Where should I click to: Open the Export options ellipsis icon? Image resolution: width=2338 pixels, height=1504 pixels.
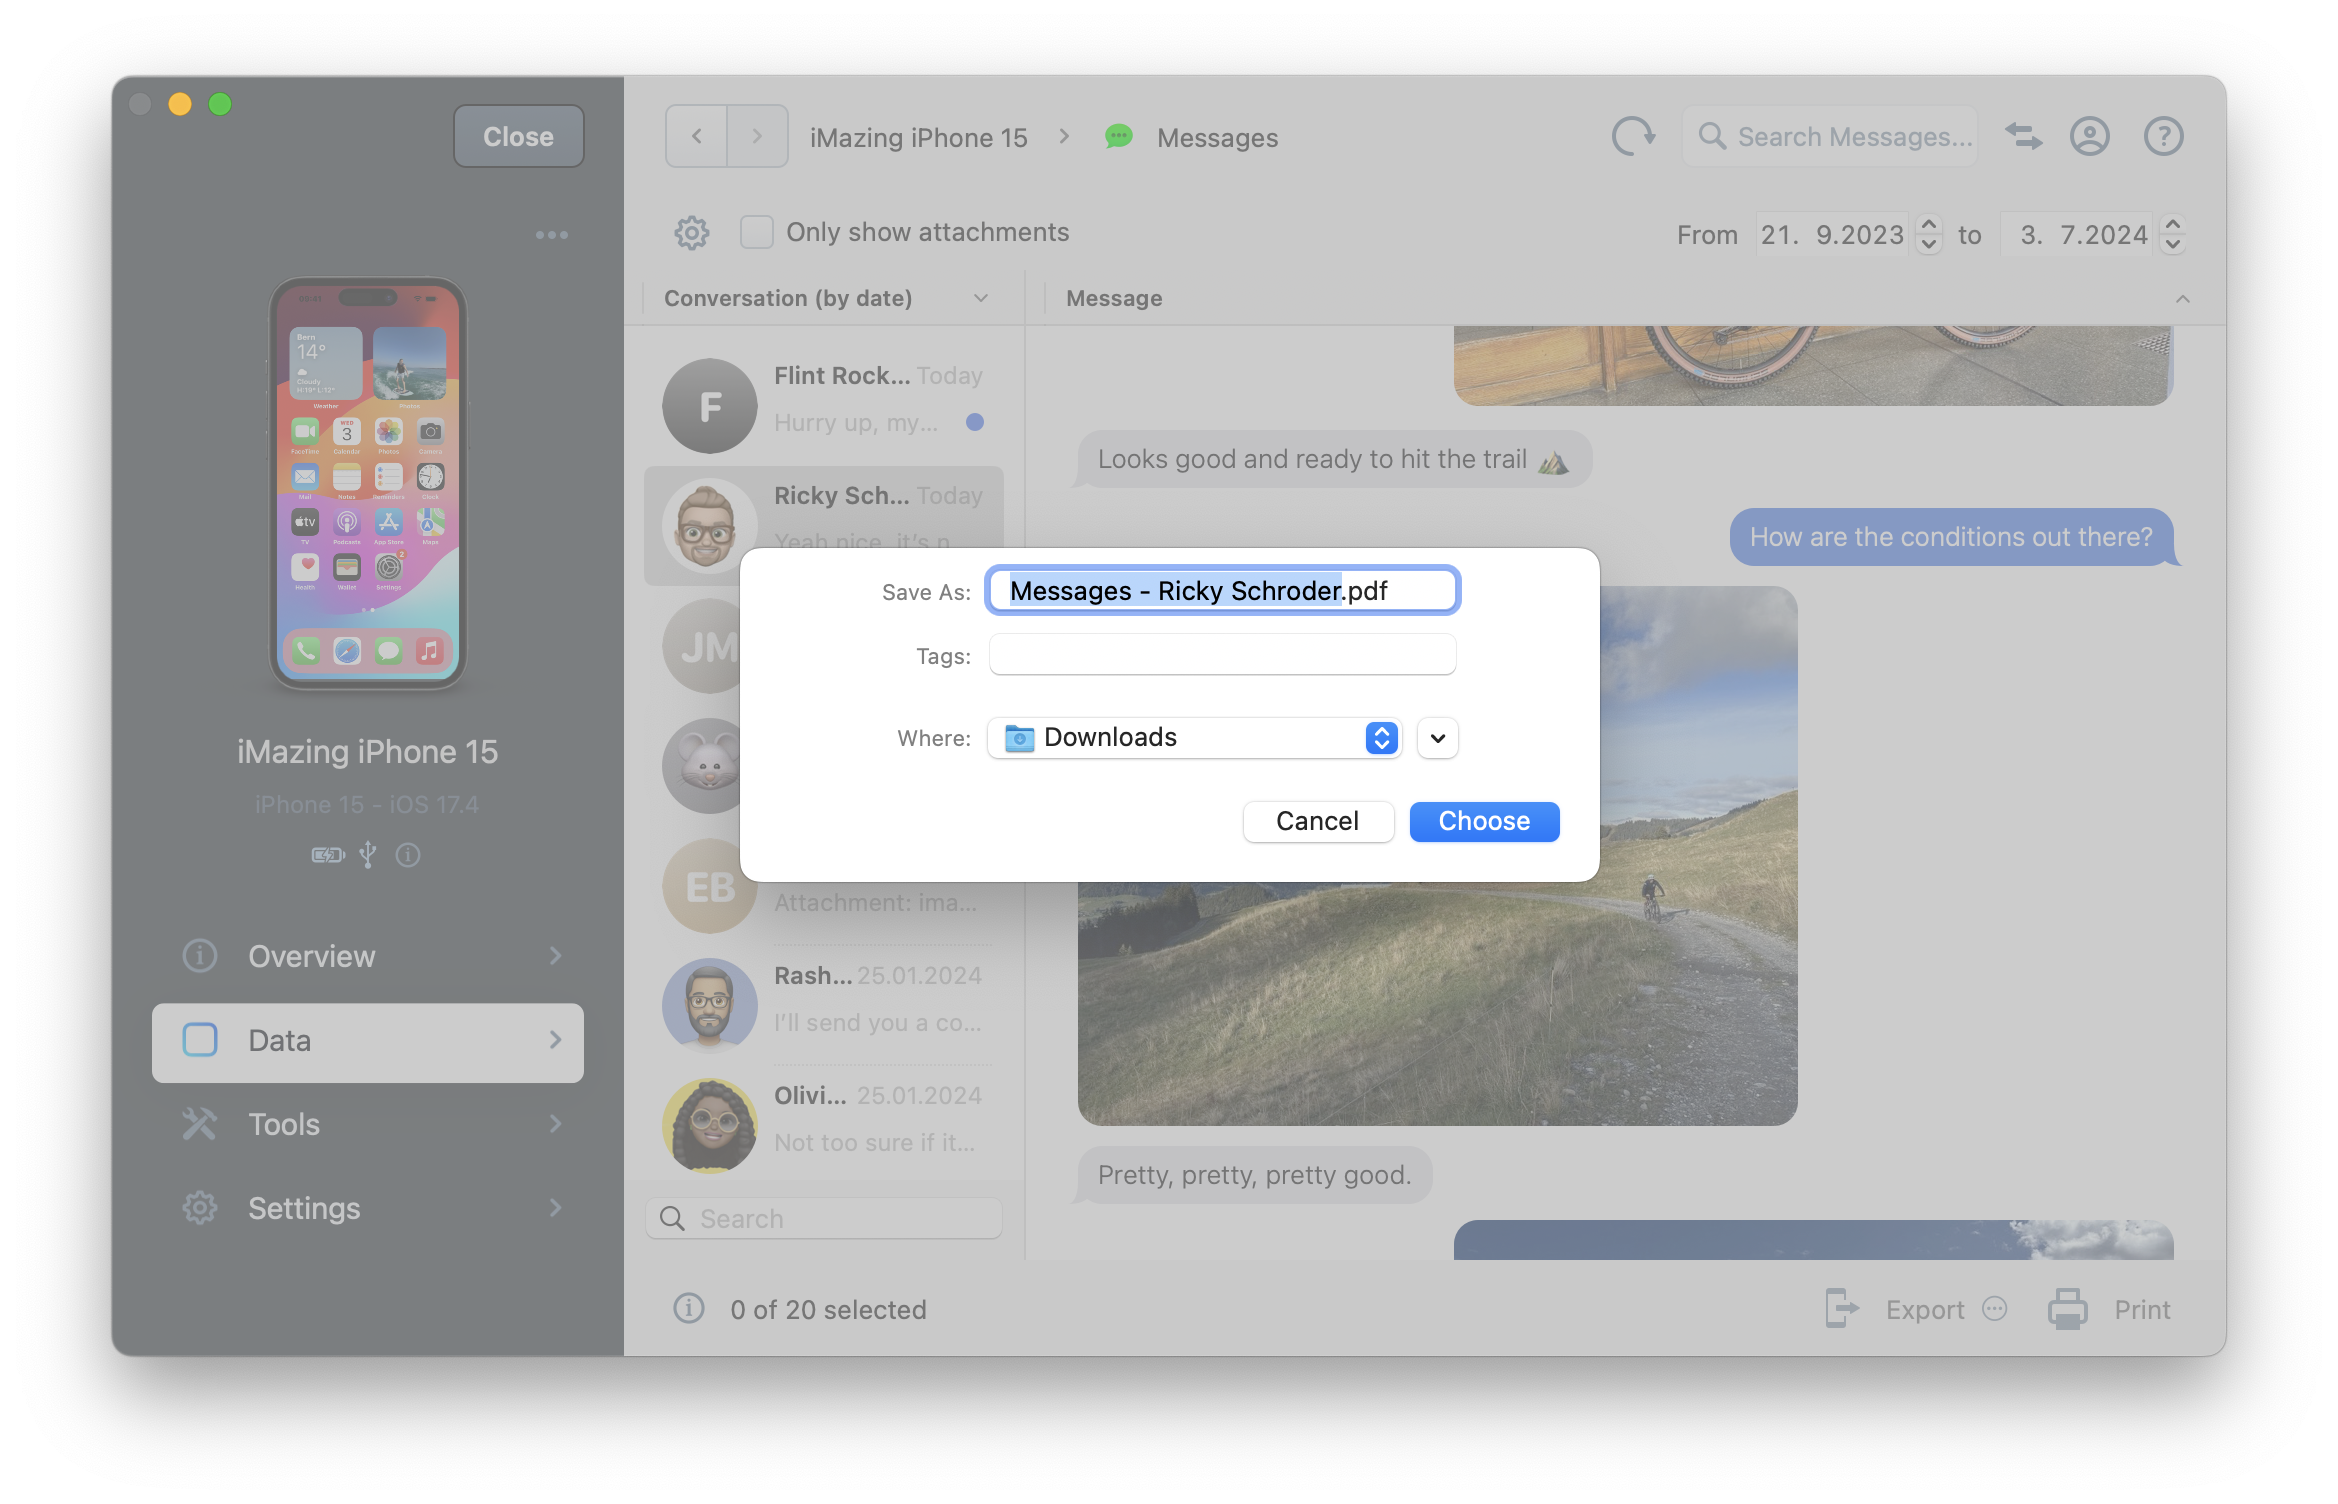pyautogui.click(x=1995, y=1309)
